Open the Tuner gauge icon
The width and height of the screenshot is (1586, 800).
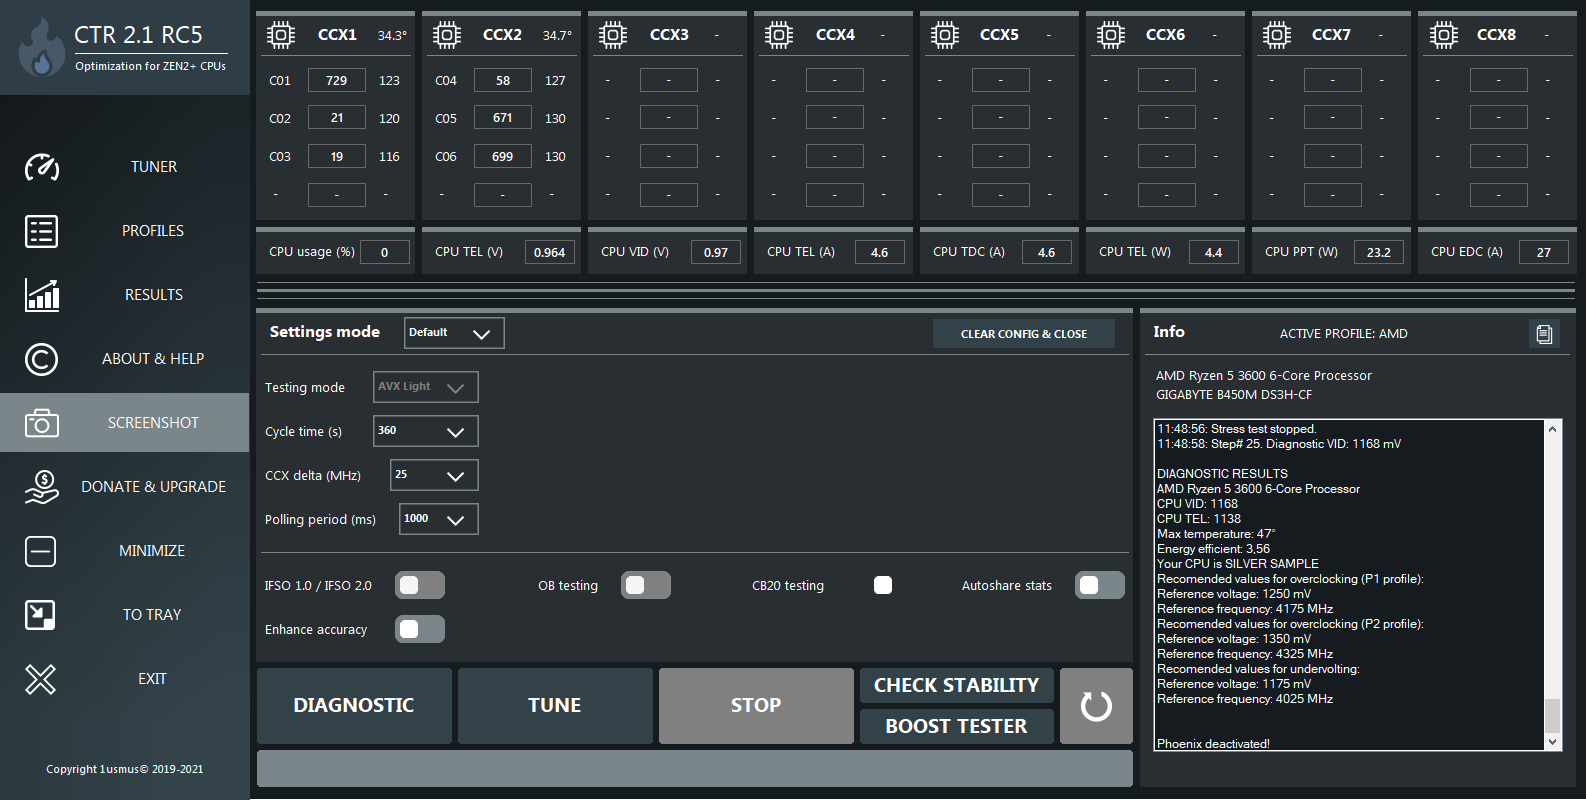pos(41,167)
